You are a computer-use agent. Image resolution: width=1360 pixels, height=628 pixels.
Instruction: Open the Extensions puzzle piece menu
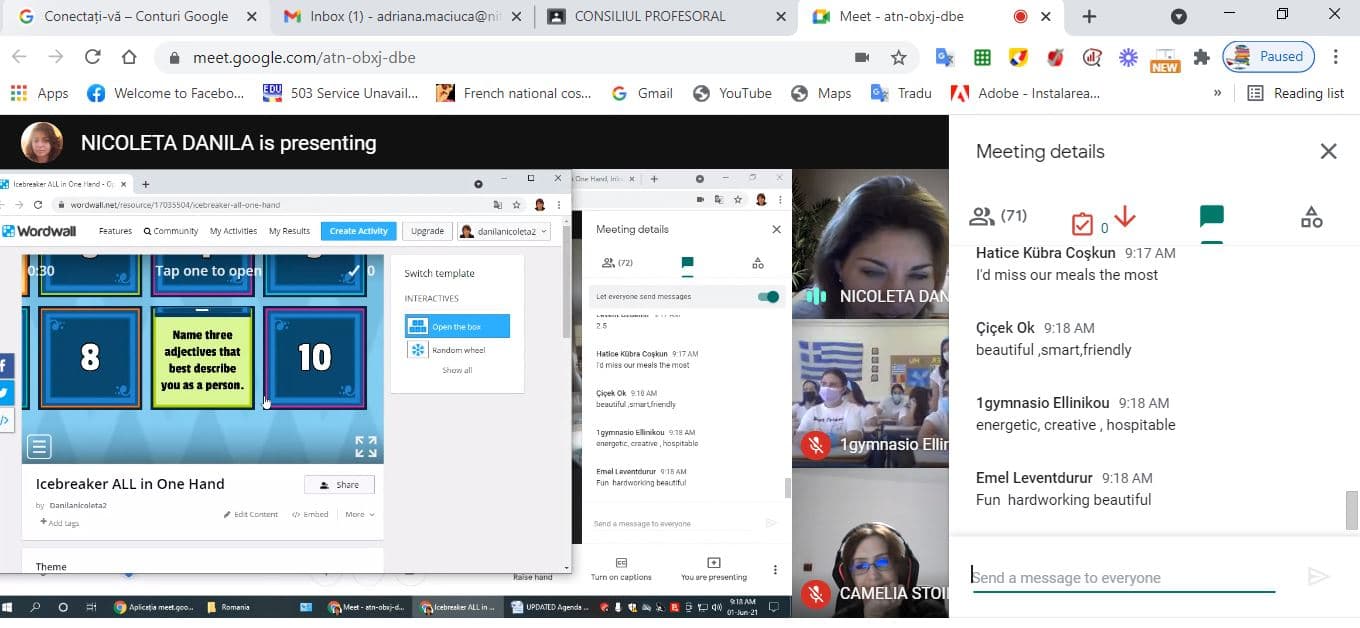(x=1202, y=58)
